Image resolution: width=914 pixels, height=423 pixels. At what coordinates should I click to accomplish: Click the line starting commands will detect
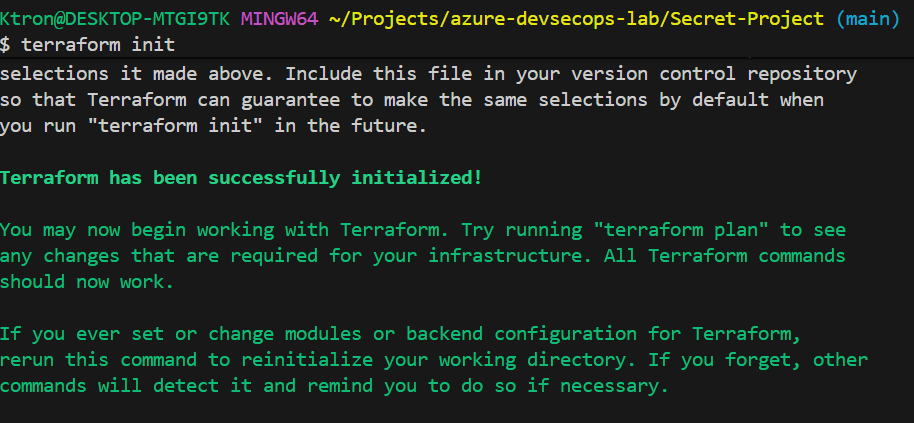(x=333, y=386)
